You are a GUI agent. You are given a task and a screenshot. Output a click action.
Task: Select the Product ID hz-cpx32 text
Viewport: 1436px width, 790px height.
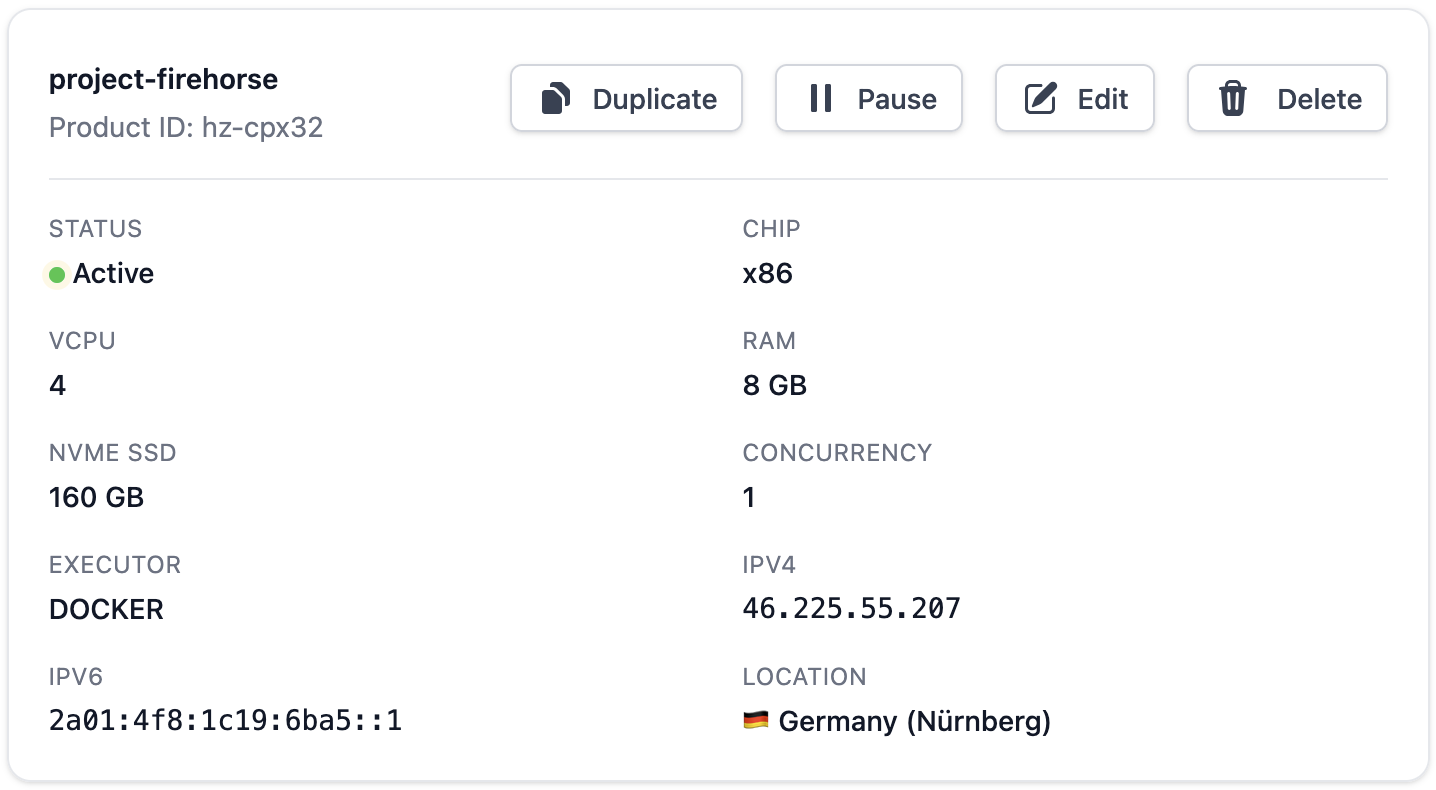(x=186, y=128)
